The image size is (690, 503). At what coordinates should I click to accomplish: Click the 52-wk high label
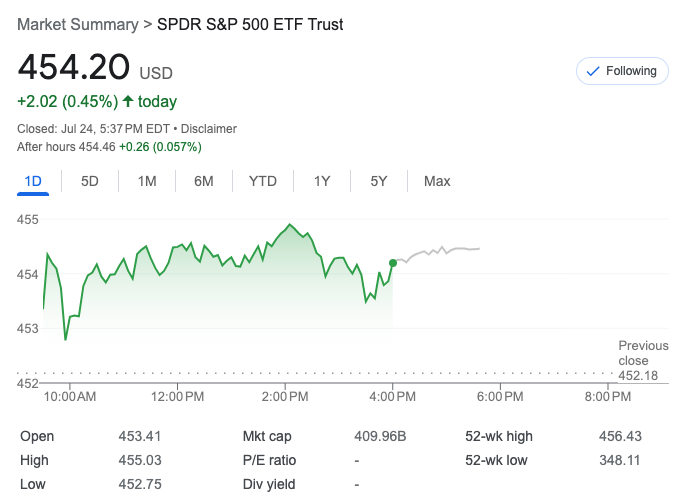point(500,436)
